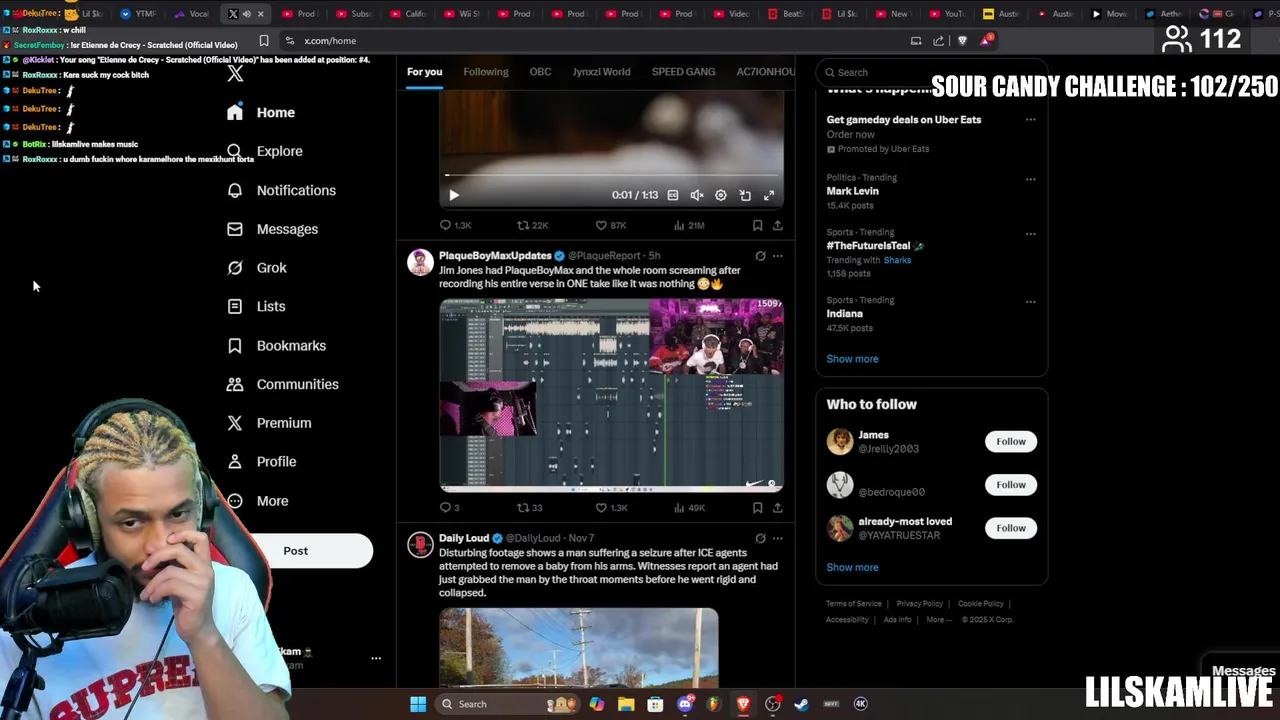Open more options for Uber Eats promotion
The image size is (1280, 720).
point(1030,120)
